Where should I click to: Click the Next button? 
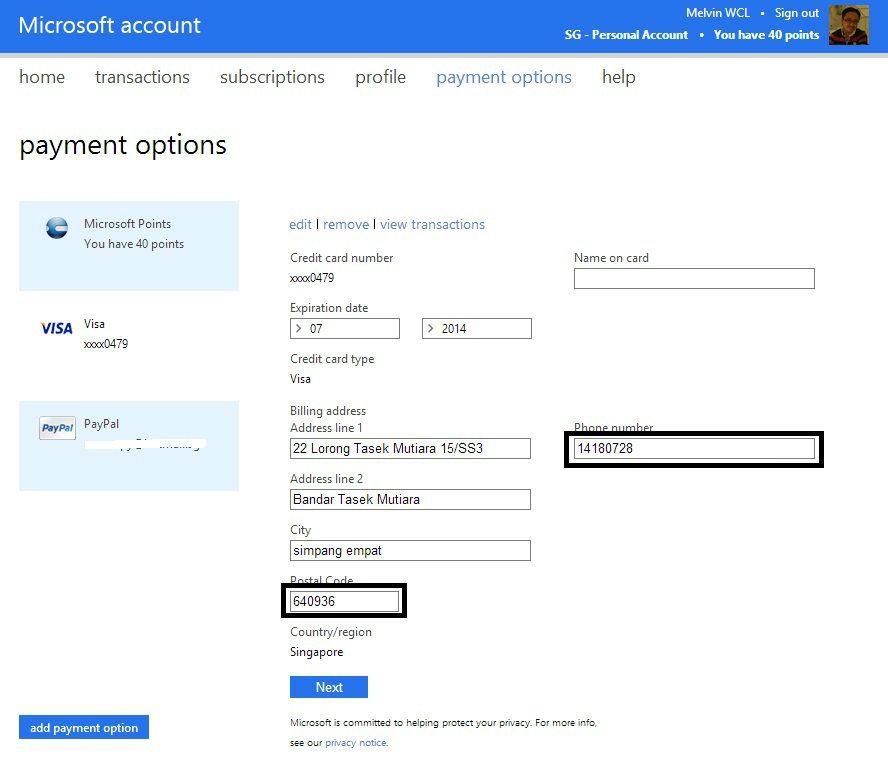tap(328, 687)
